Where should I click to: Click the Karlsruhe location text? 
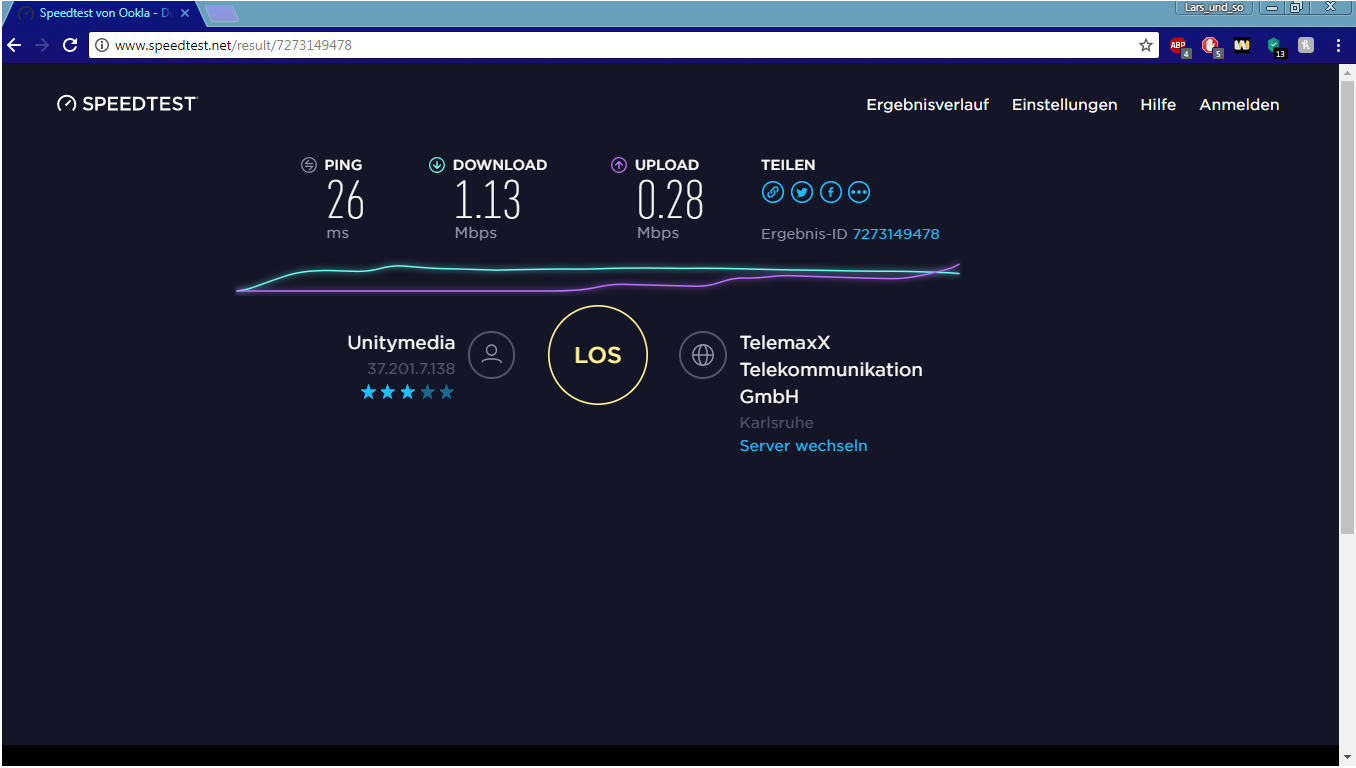[776, 422]
